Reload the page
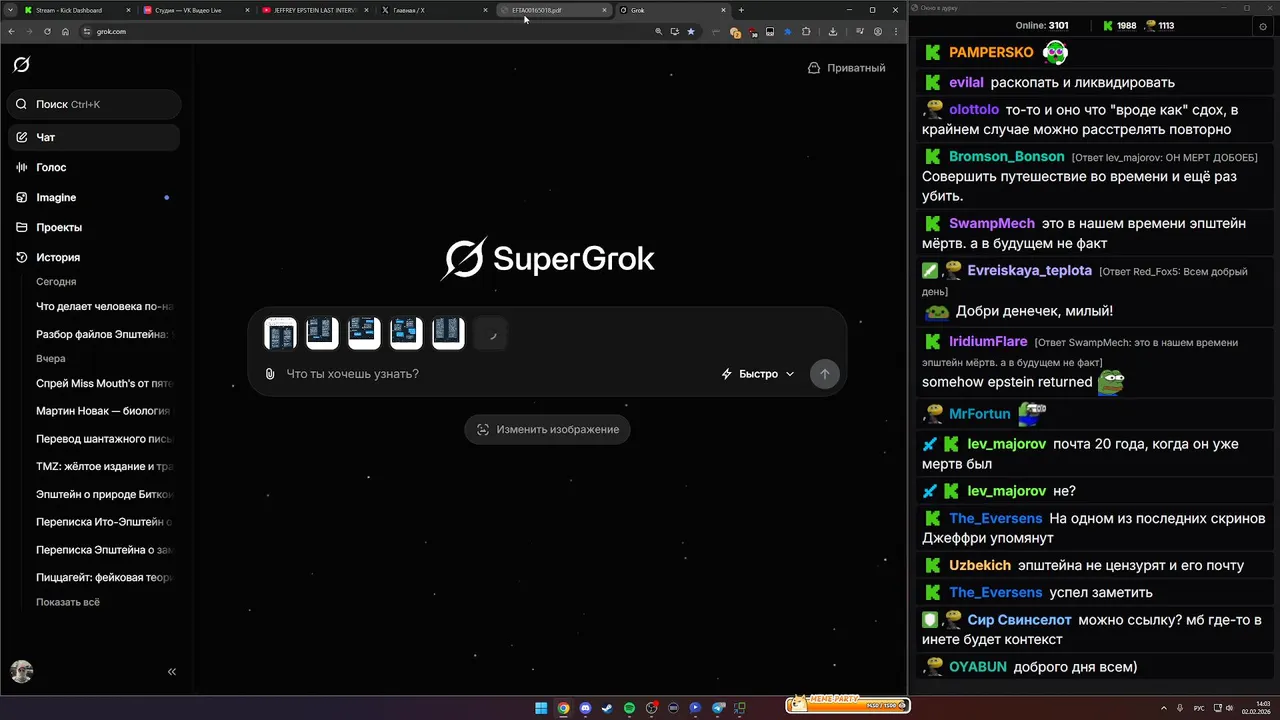This screenshot has width=1280, height=720. 47,31
